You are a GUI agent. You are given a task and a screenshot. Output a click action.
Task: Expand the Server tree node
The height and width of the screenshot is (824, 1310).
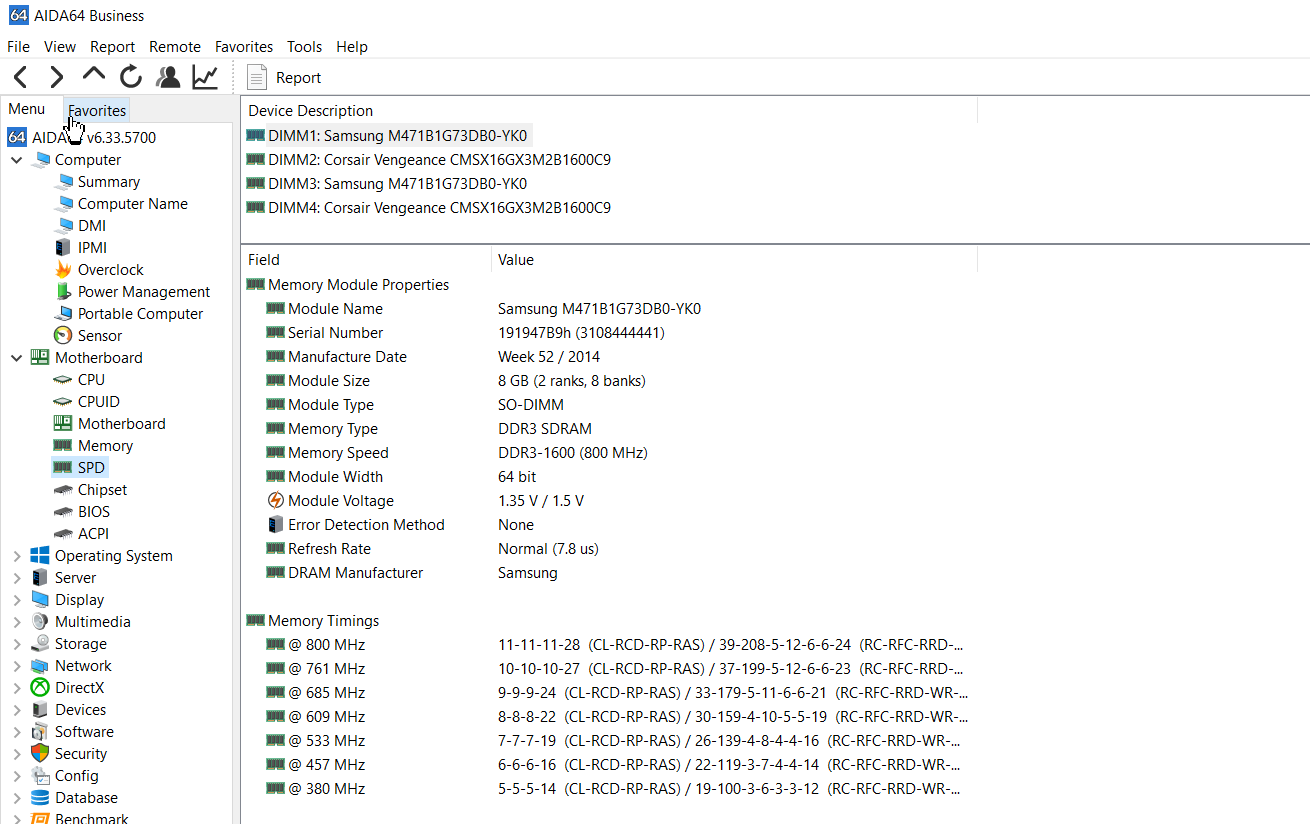[x=17, y=577]
